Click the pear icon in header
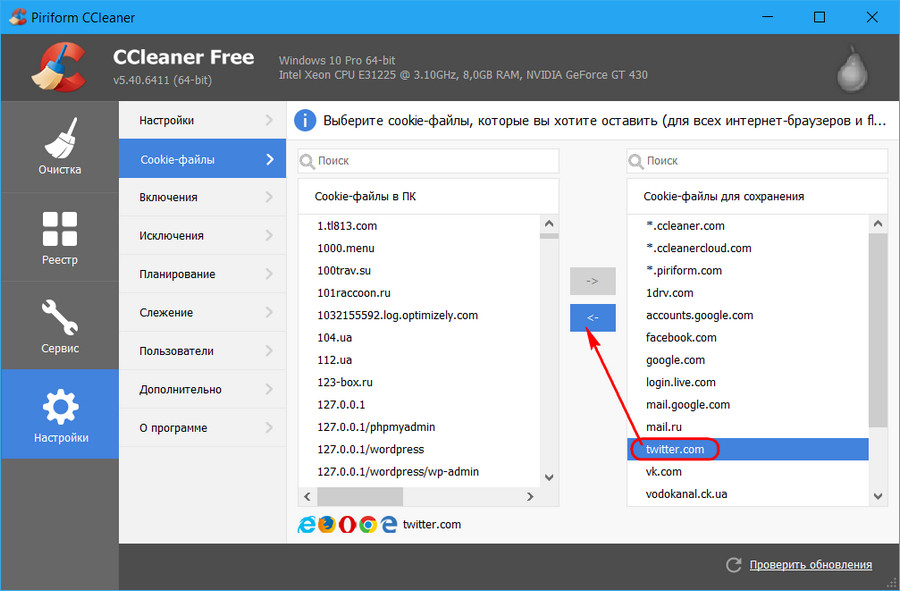This screenshot has width=900, height=591. [x=852, y=69]
